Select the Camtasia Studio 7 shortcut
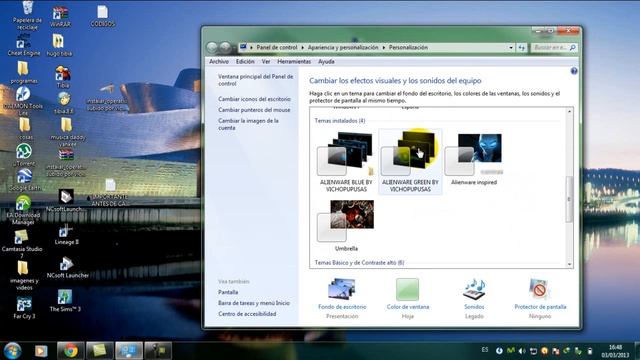The width and height of the screenshot is (640, 360). pyautogui.click(x=22, y=244)
